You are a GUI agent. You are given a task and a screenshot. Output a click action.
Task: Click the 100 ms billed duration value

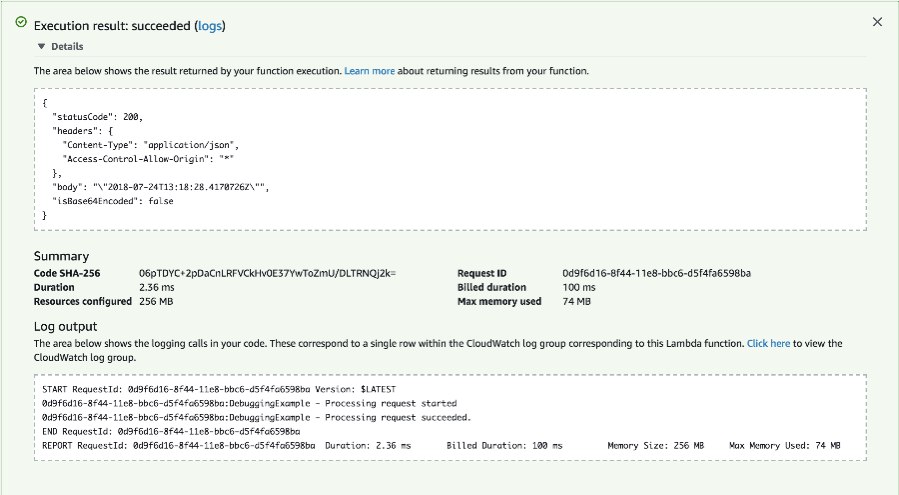point(579,287)
